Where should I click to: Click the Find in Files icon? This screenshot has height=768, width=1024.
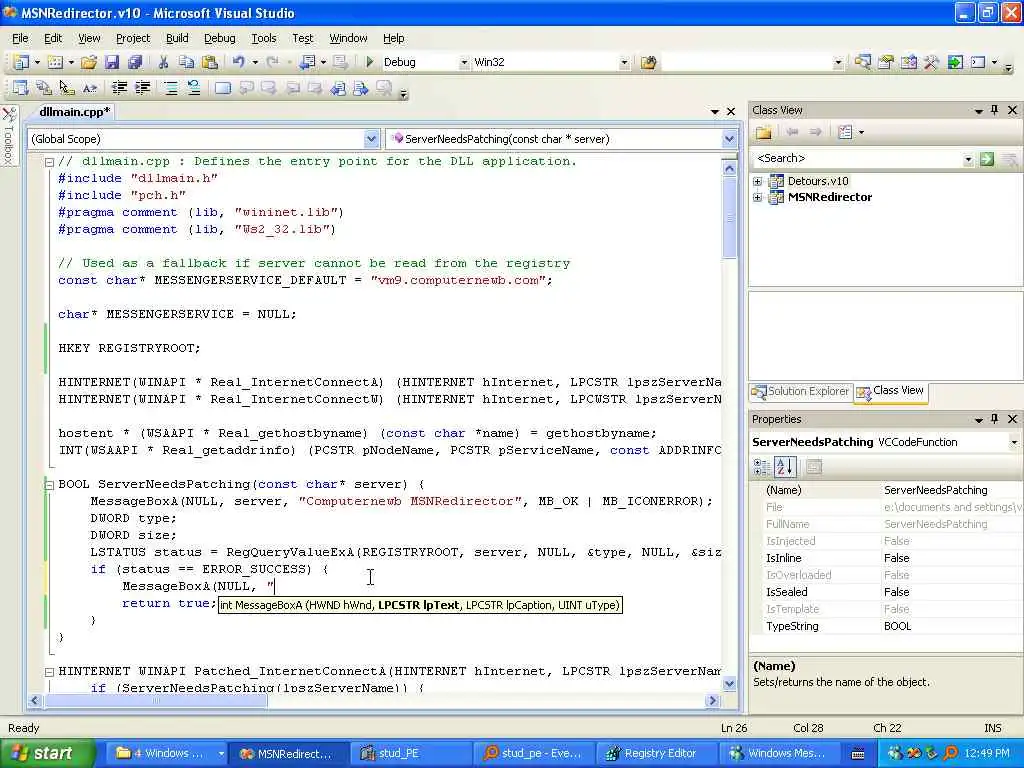point(648,62)
